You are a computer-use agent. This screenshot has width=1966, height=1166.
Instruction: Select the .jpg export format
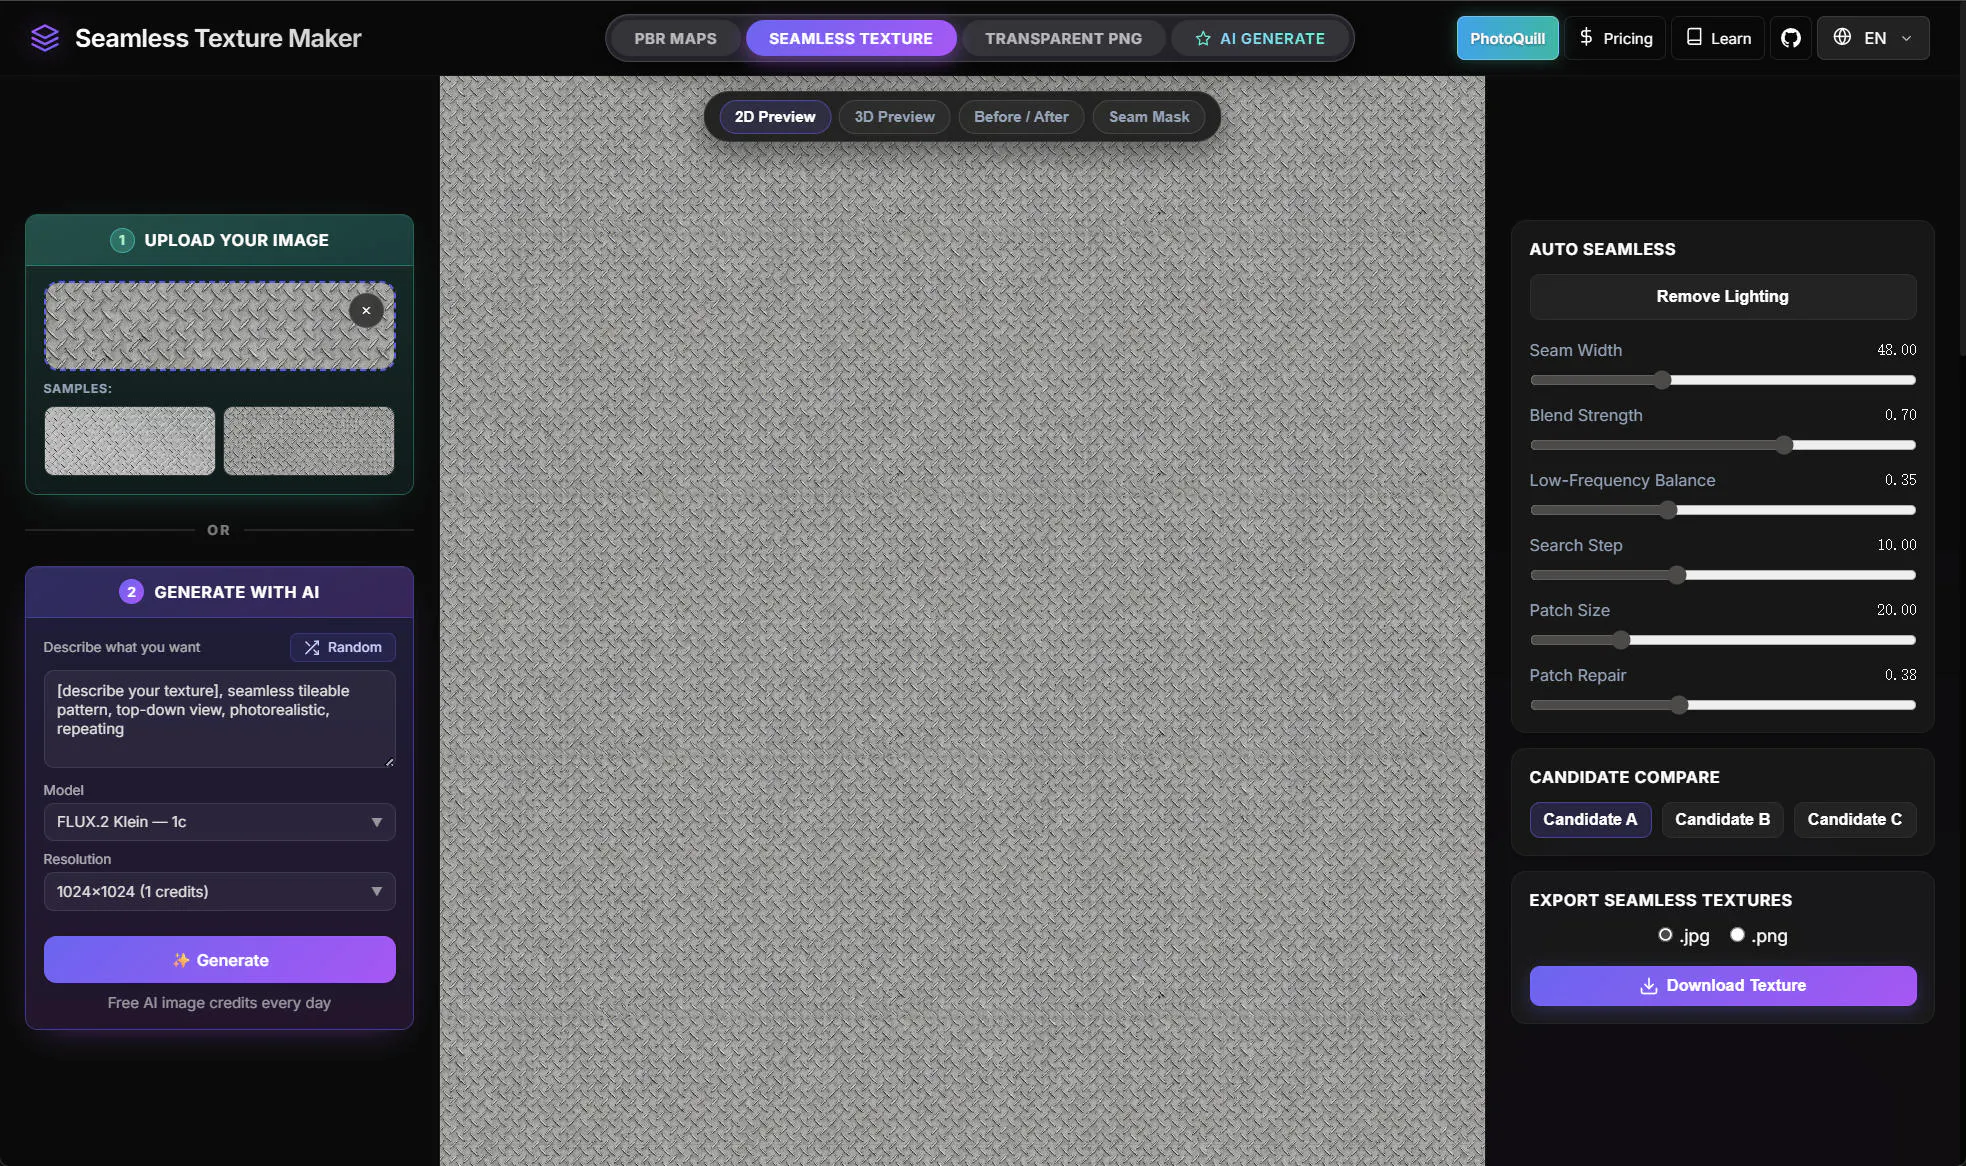coord(1665,935)
